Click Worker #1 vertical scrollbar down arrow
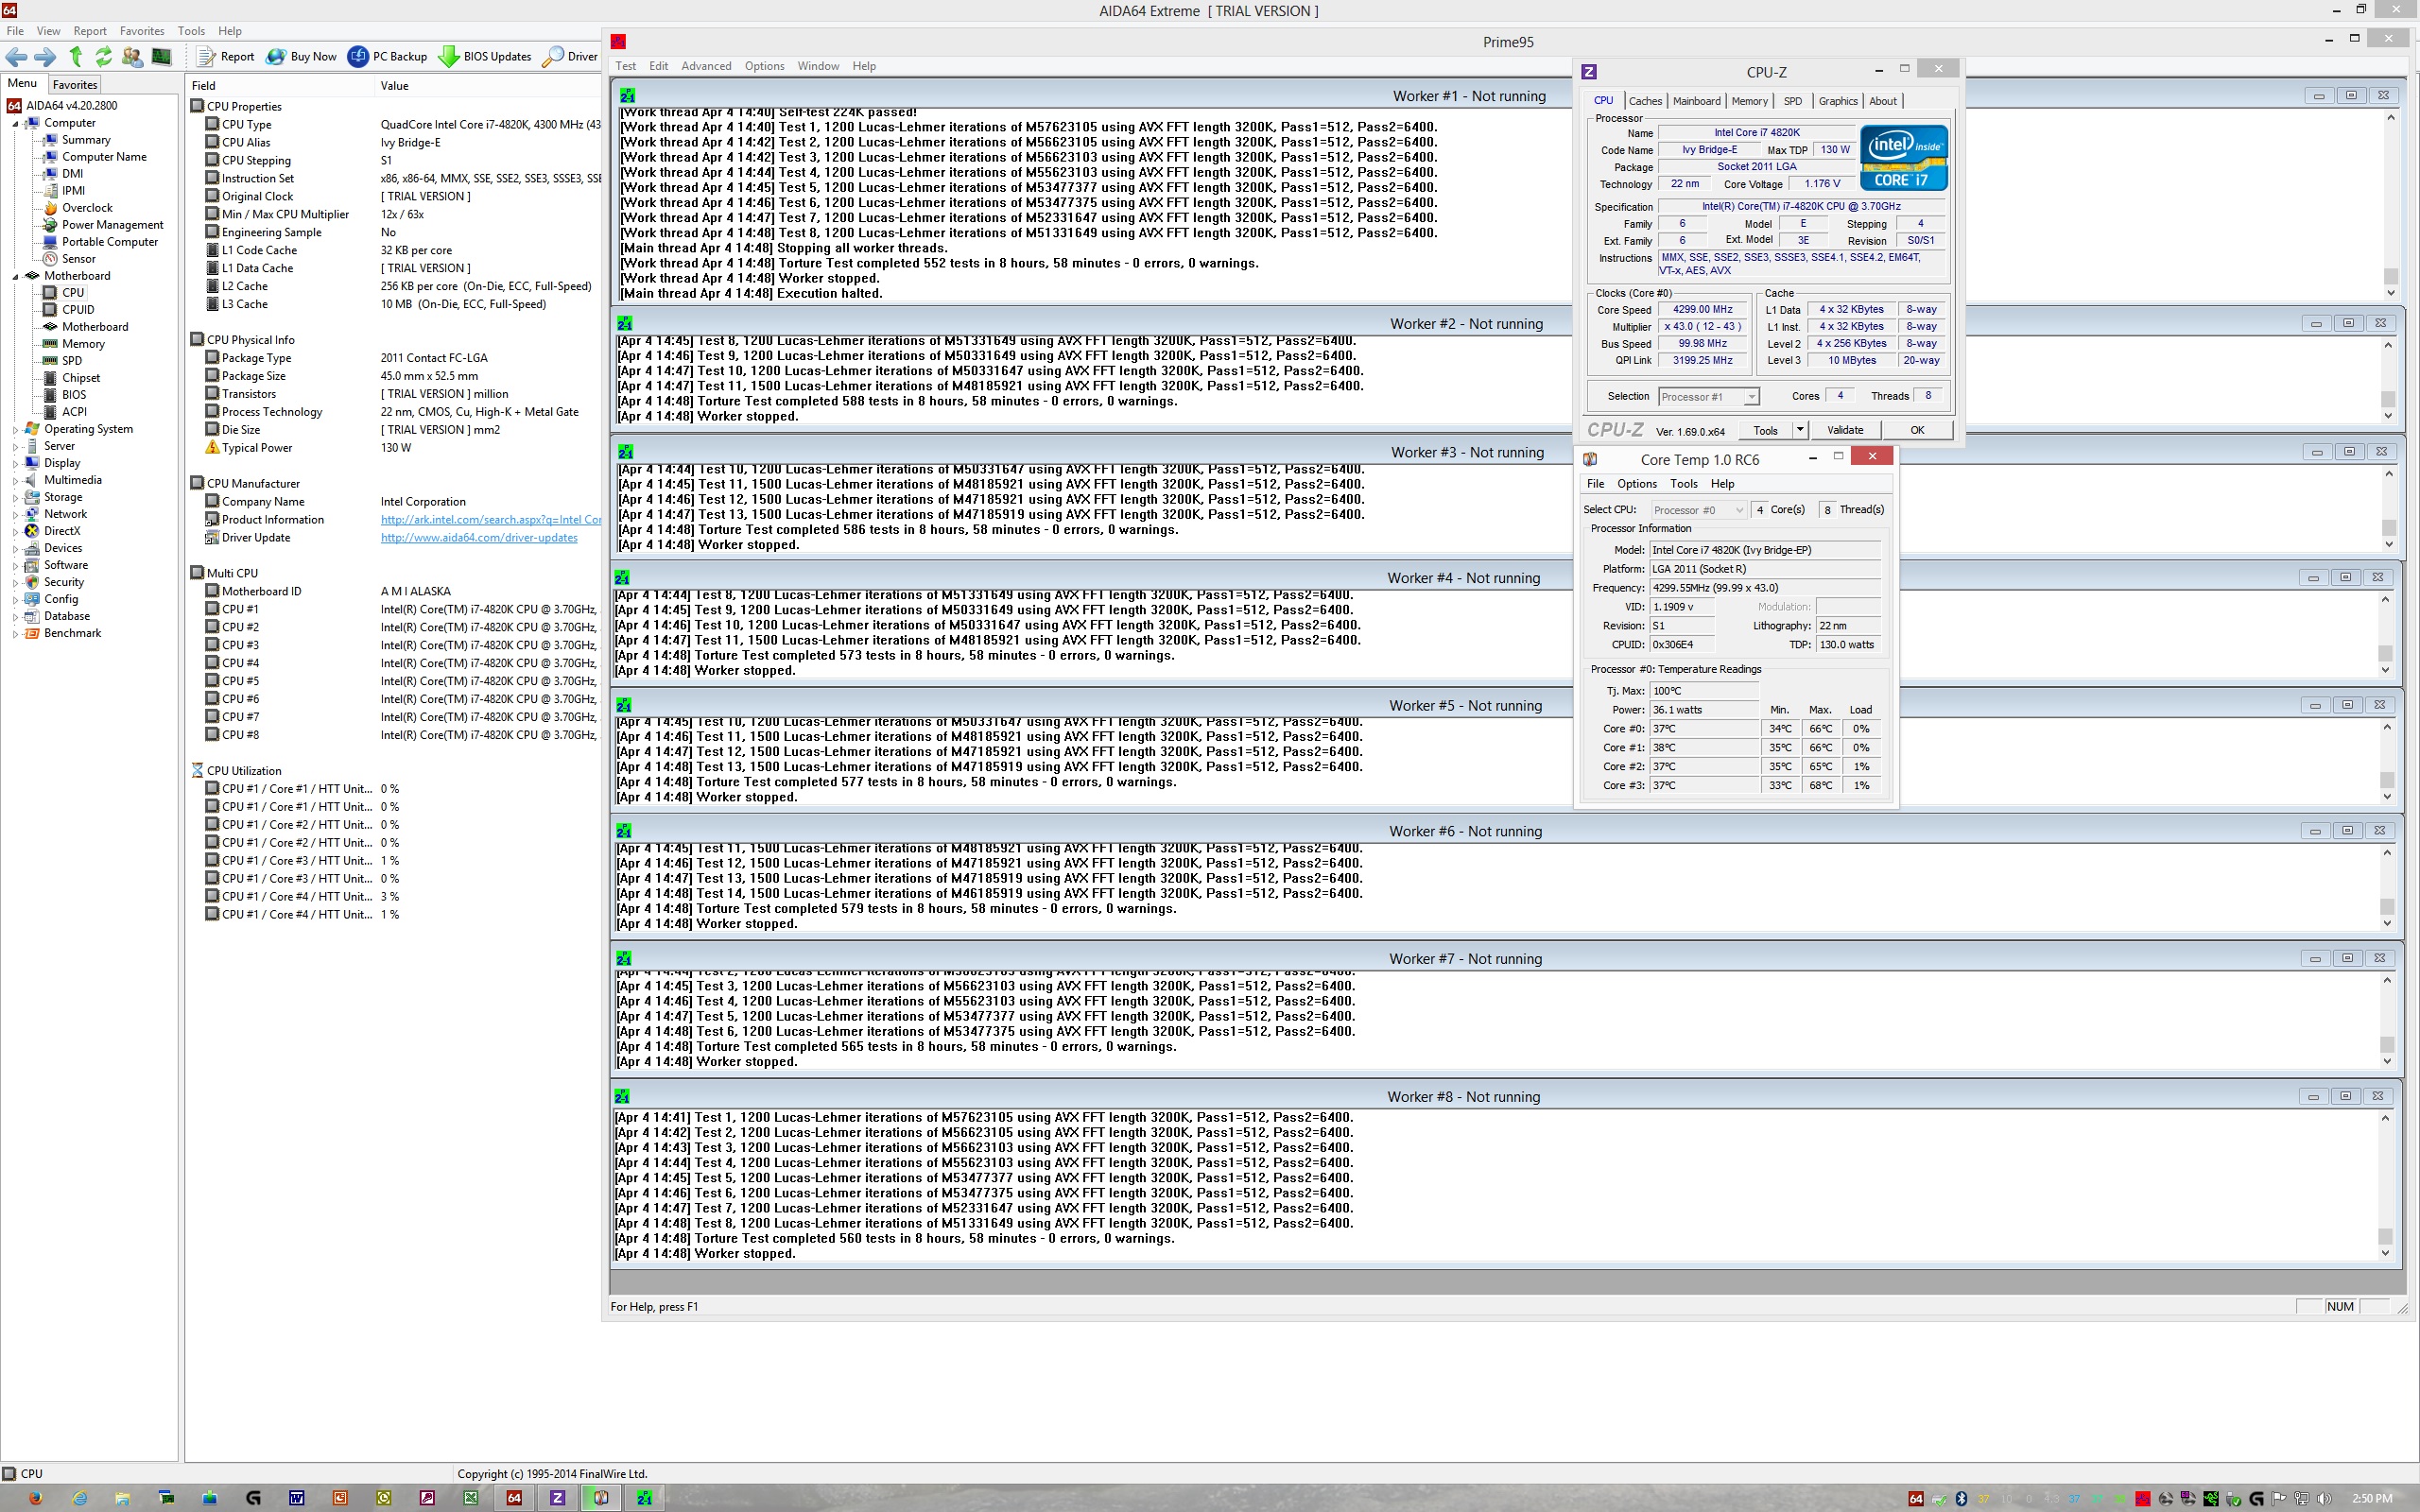This screenshot has width=2420, height=1512. pyautogui.click(x=2390, y=293)
